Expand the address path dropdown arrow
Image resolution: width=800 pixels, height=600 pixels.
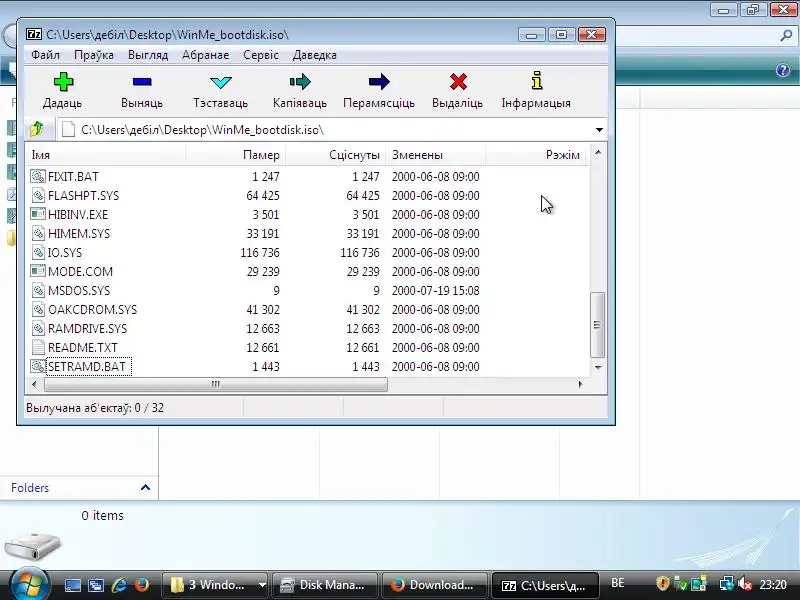tap(599, 130)
